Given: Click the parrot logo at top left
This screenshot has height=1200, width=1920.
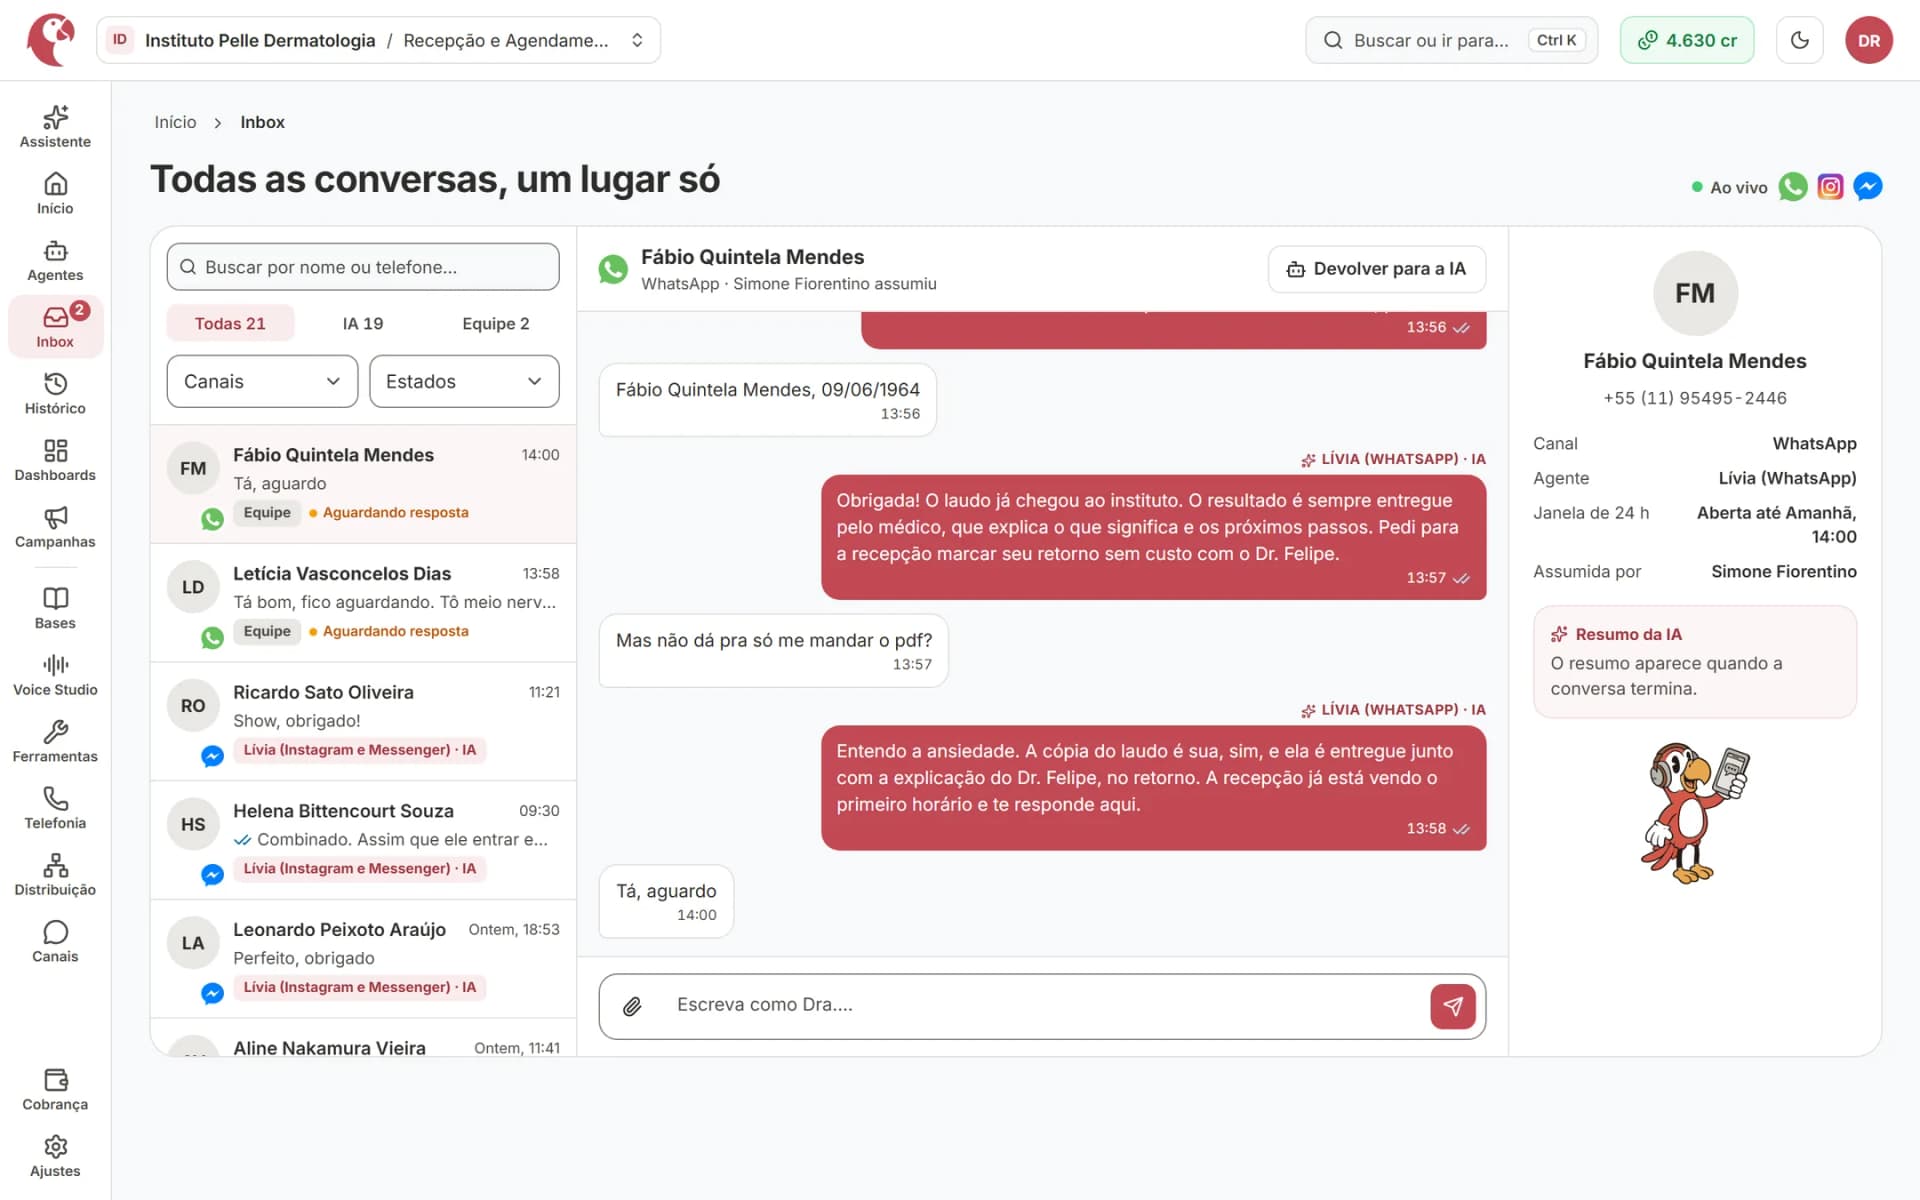Looking at the screenshot, I should (x=52, y=40).
